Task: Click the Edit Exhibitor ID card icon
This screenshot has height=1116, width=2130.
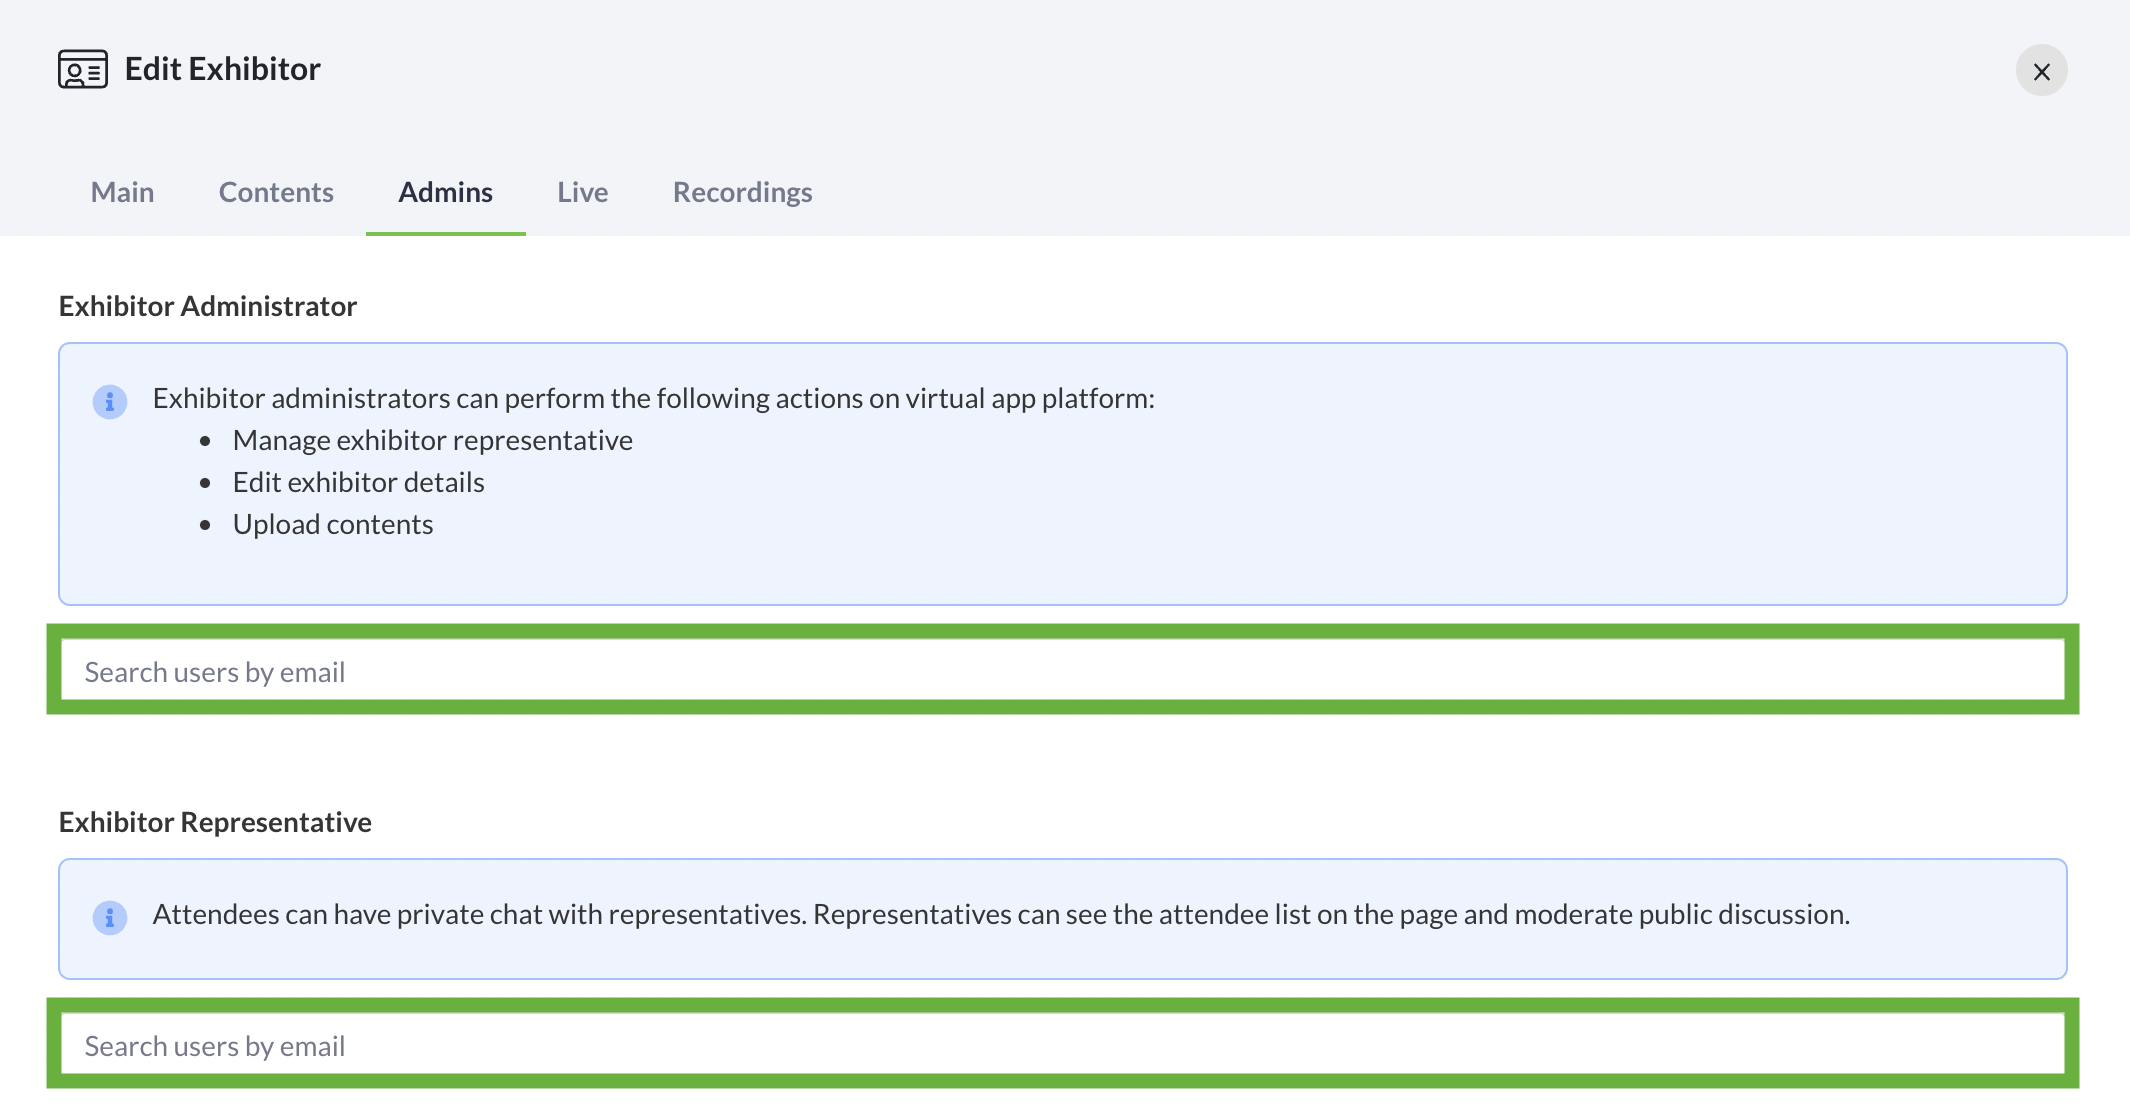Action: coord(83,70)
